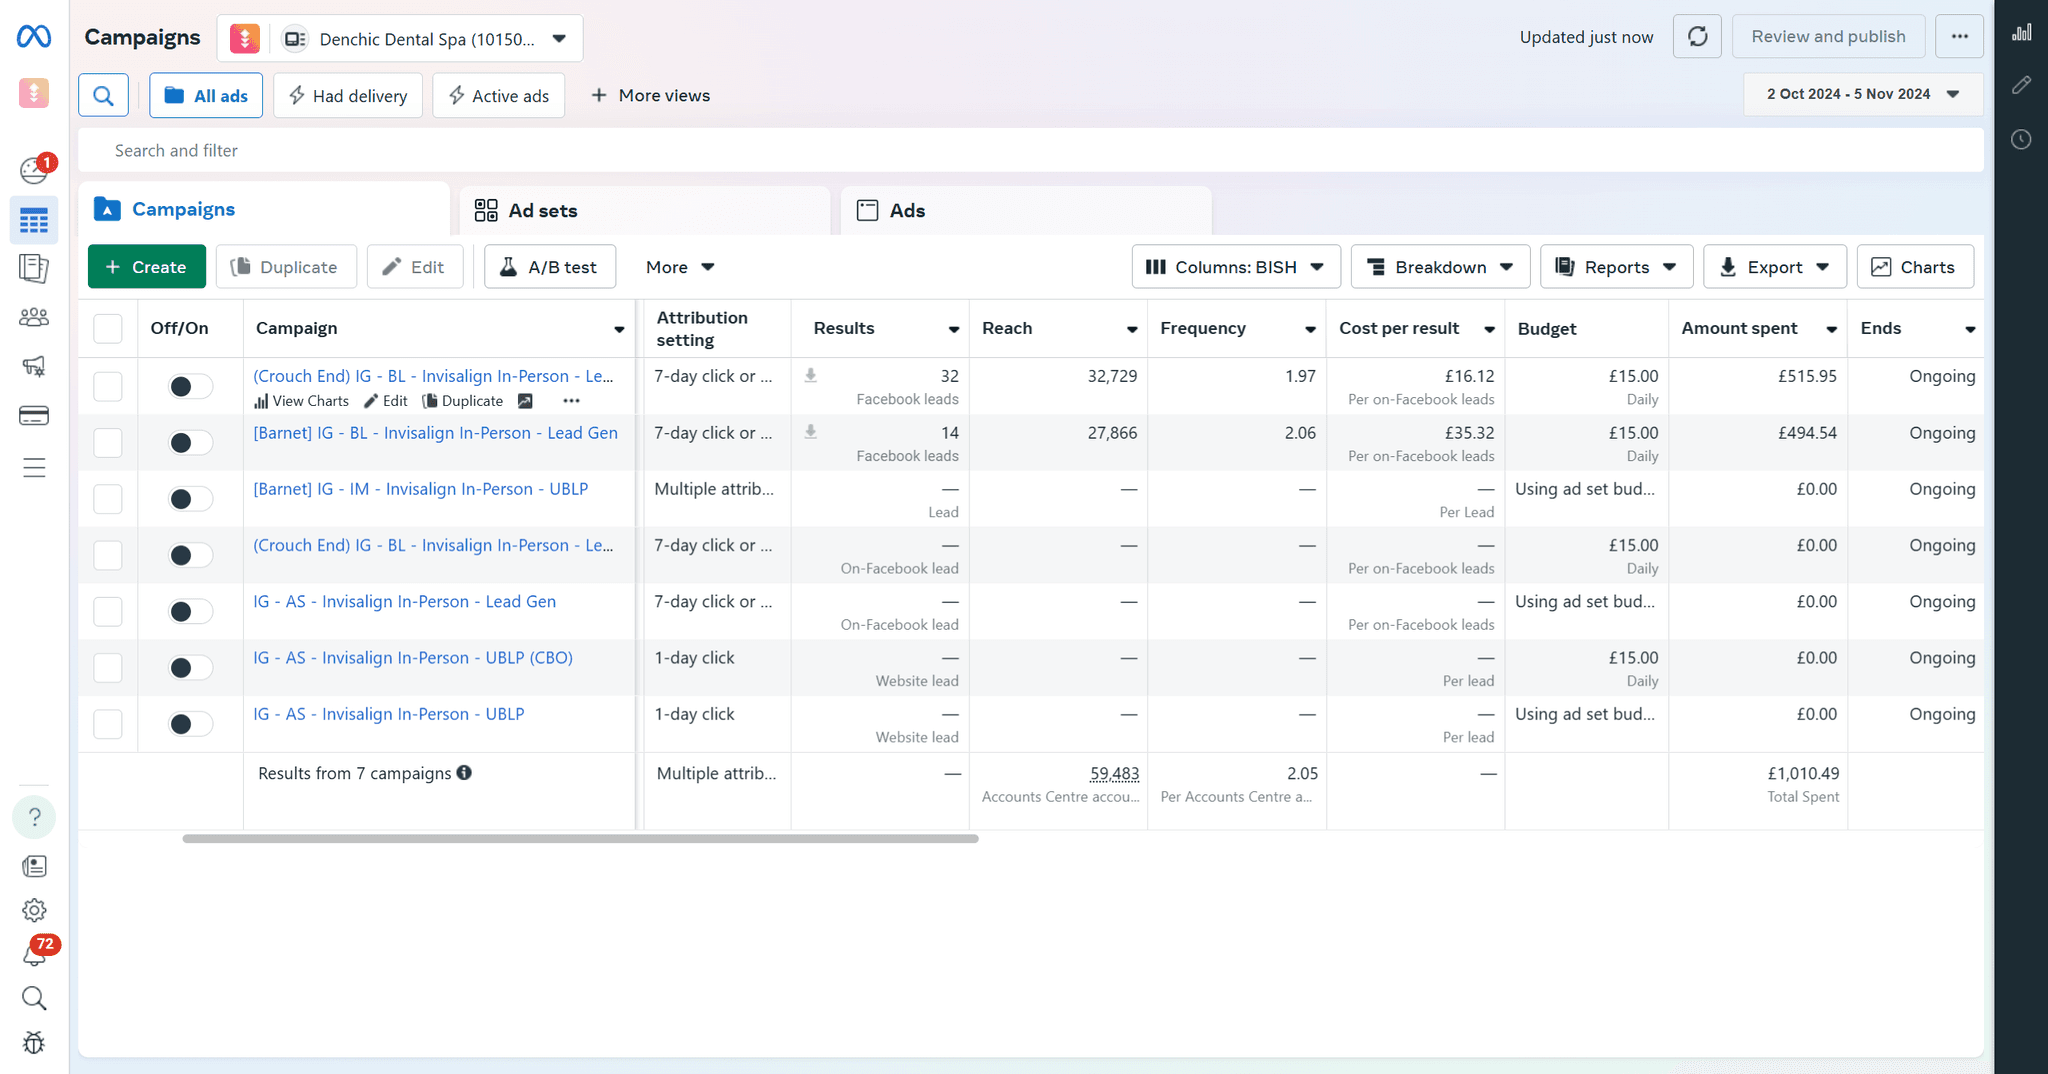Tick checkbox for Barnet IM UBLP campaign
This screenshot has height=1074, width=2048.
107,498
